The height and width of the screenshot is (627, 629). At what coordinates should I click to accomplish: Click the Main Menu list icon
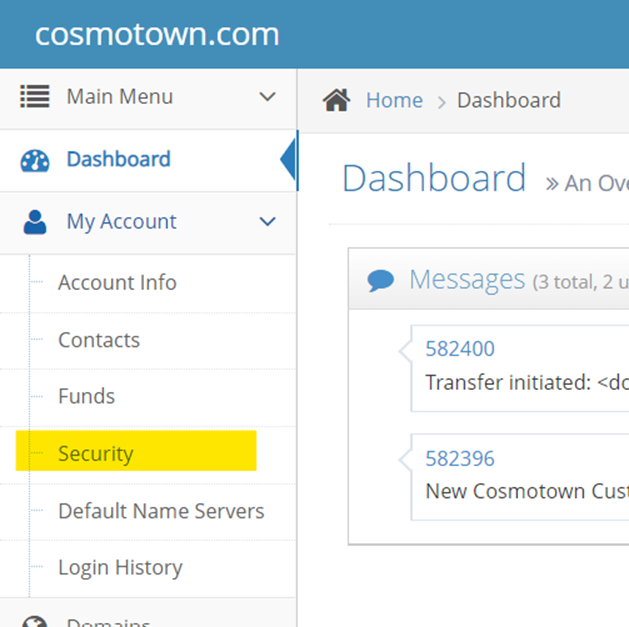(35, 97)
